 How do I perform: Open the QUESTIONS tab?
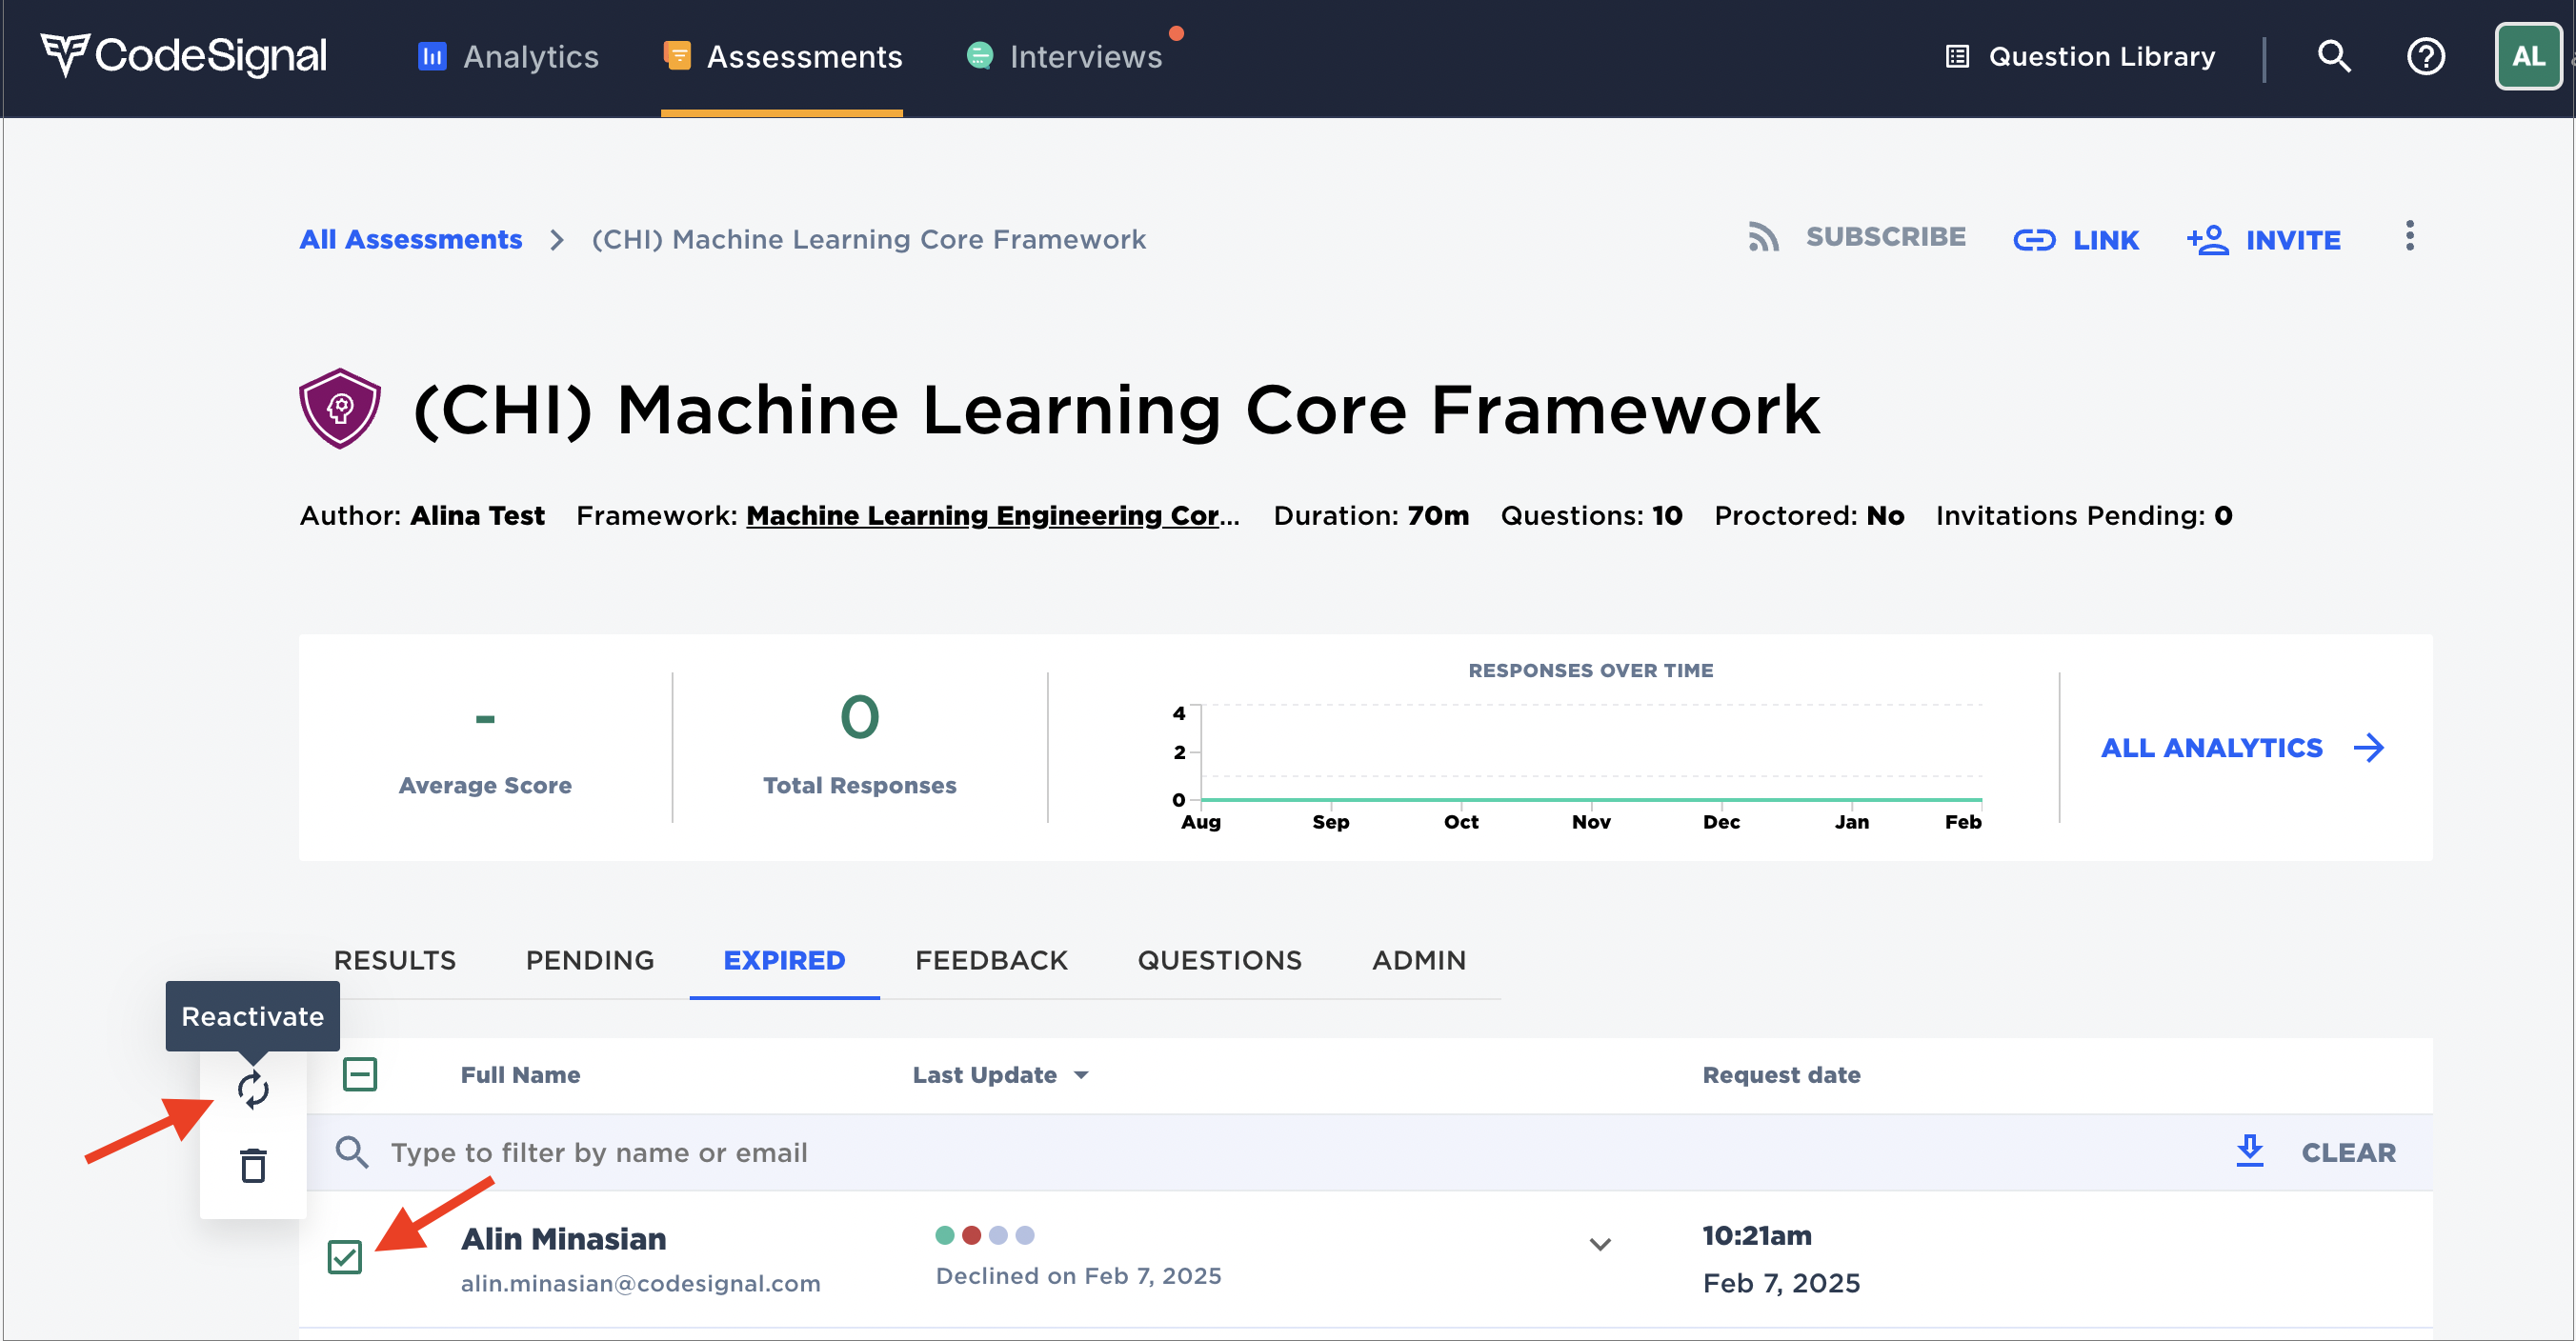pyautogui.click(x=1219, y=960)
